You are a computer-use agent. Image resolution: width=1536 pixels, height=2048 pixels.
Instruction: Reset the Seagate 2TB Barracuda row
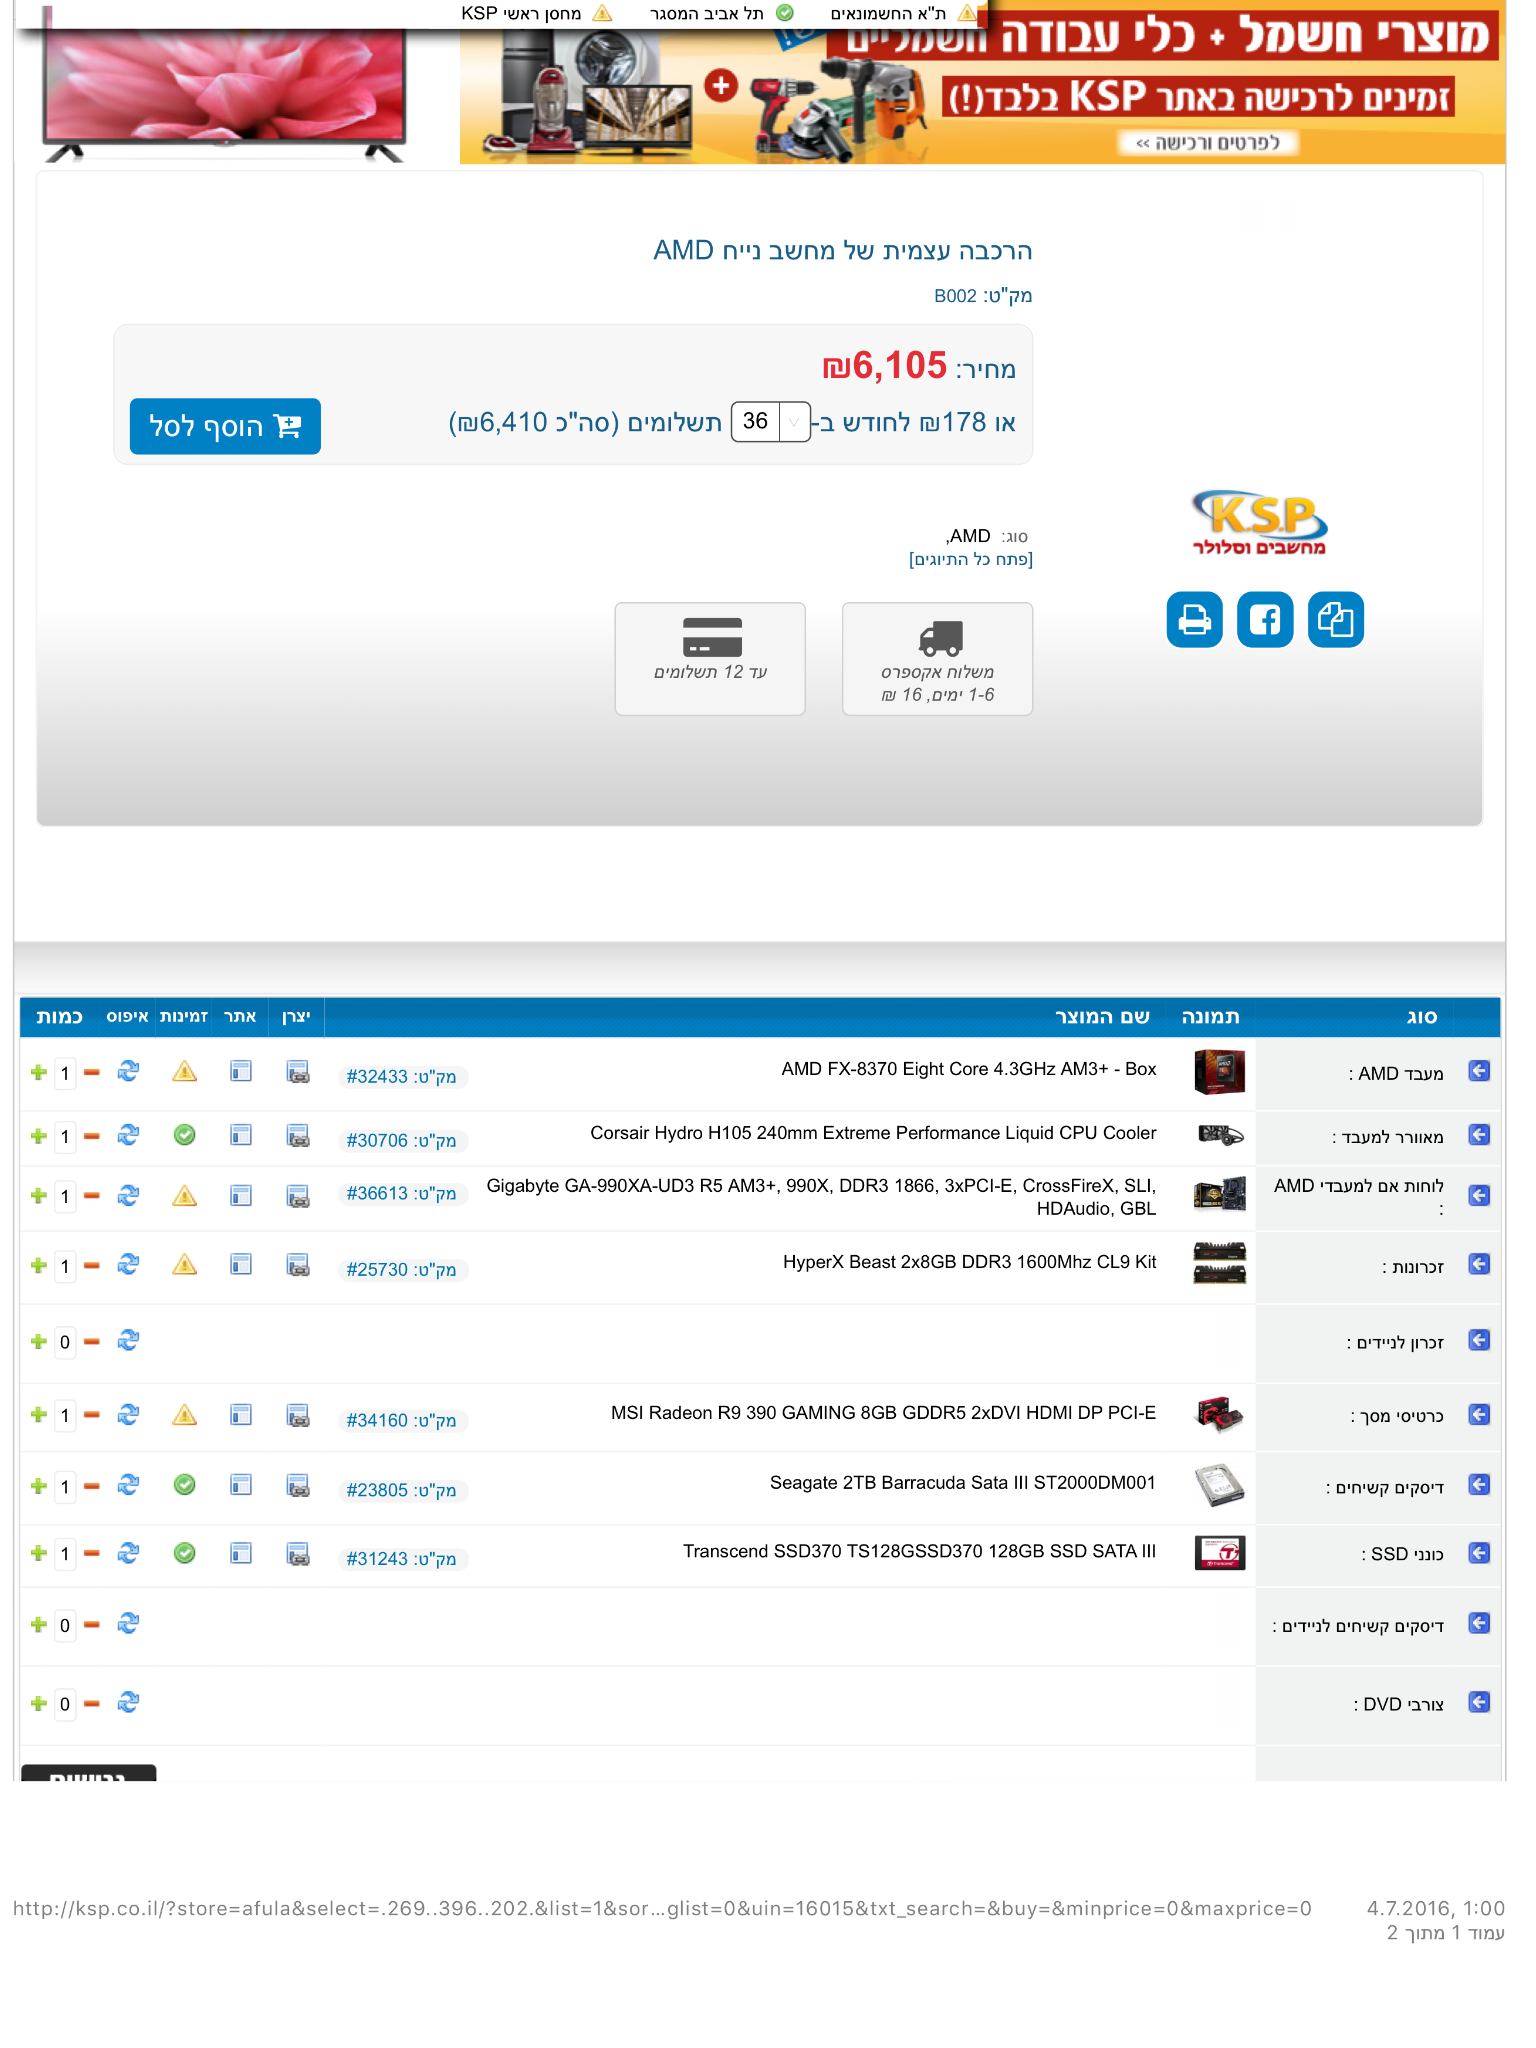(128, 1485)
